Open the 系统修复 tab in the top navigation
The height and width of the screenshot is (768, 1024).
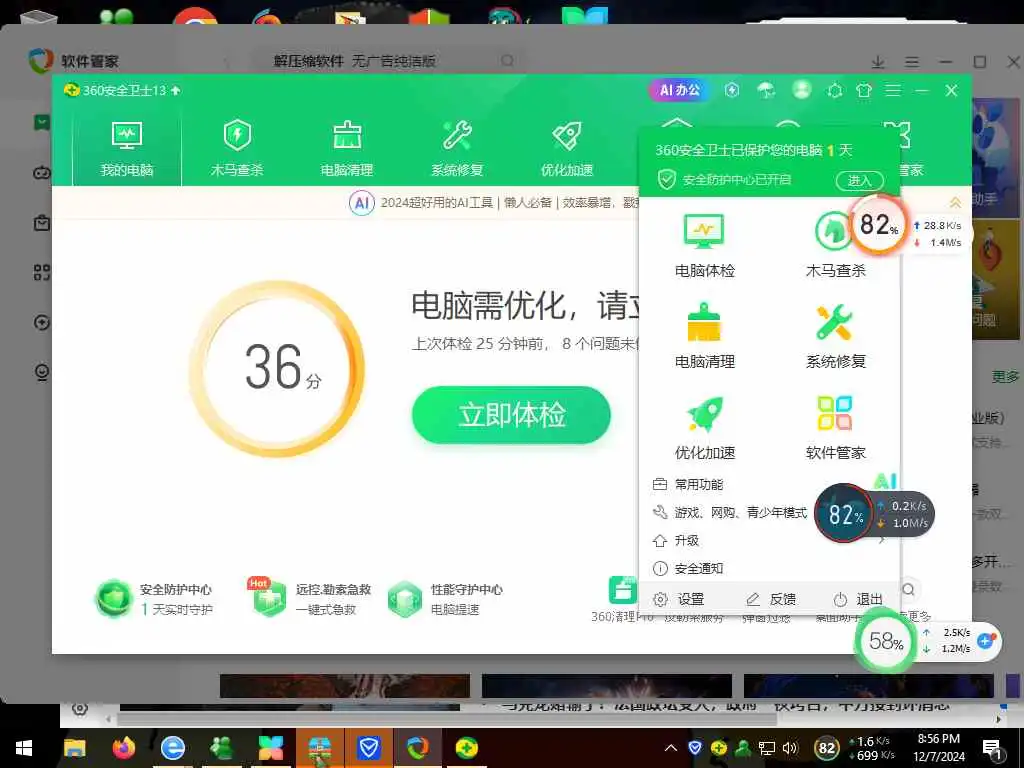click(456, 150)
